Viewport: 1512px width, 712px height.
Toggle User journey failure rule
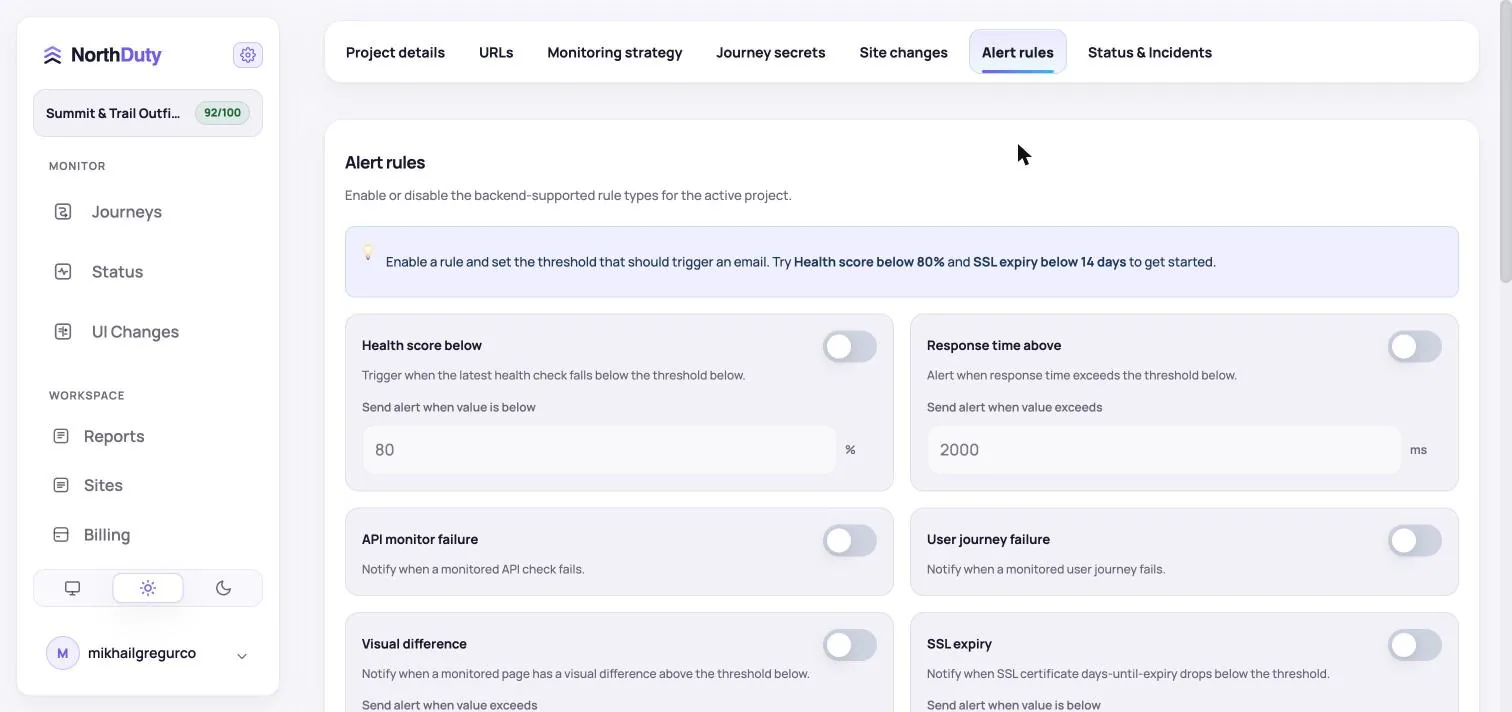point(1415,541)
